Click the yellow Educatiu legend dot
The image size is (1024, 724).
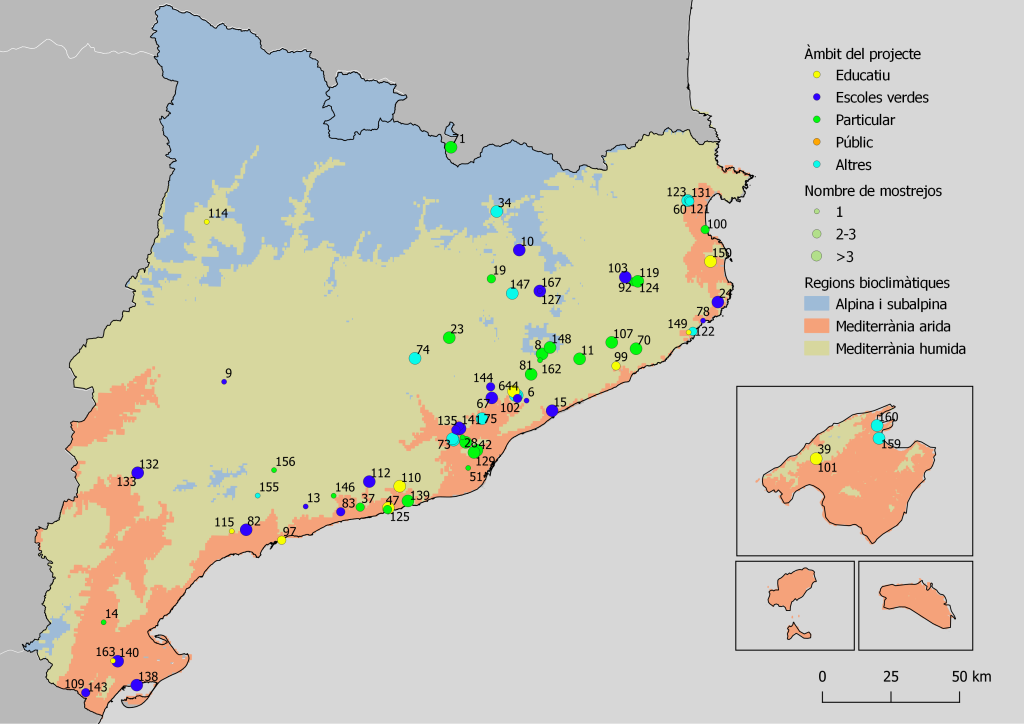pyautogui.click(x=817, y=75)
